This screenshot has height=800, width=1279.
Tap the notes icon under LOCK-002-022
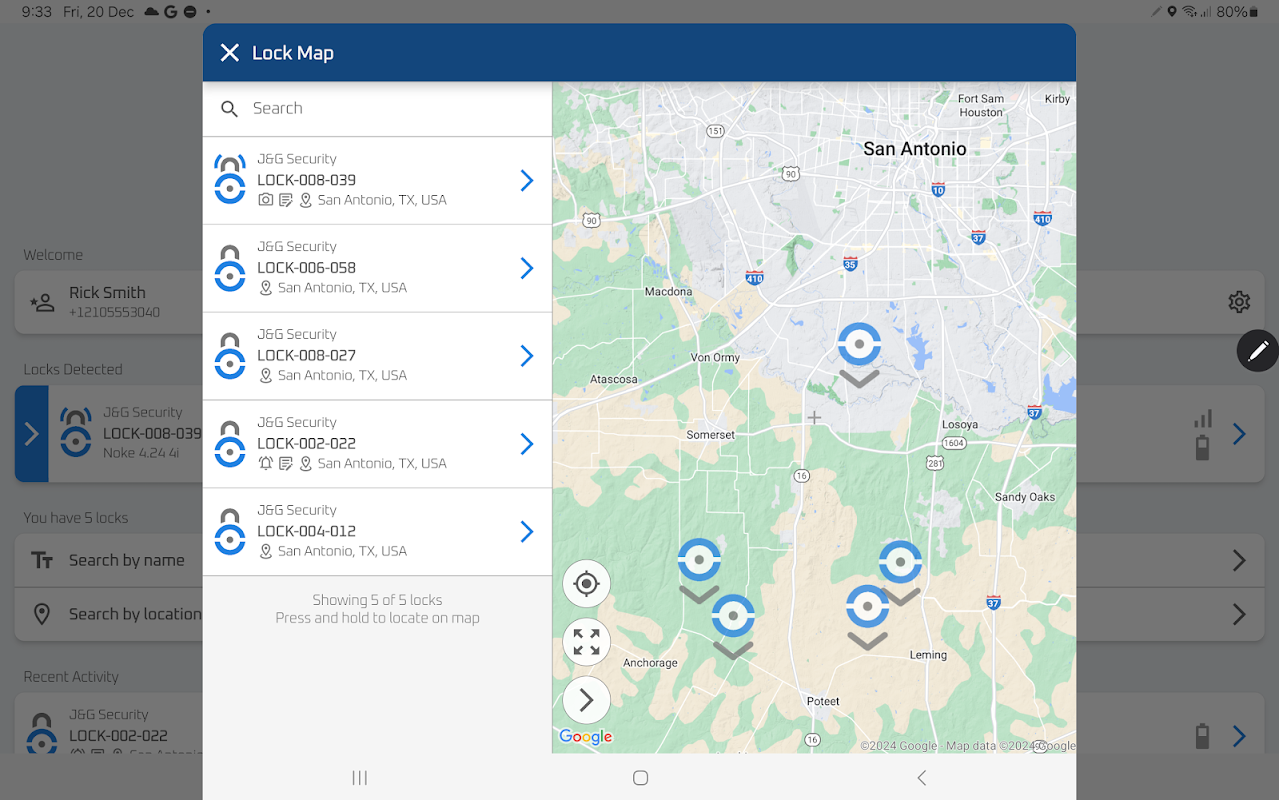[286, 463]
